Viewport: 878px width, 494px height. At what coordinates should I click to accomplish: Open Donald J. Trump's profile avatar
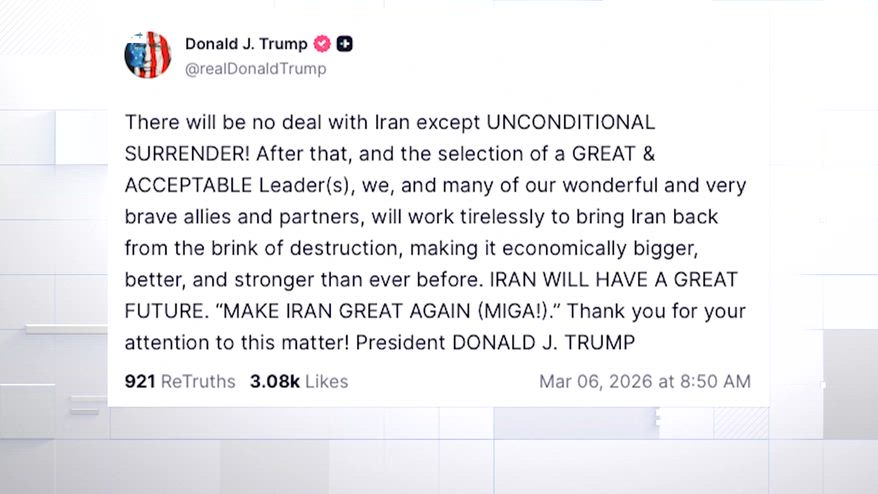[148, 55]
